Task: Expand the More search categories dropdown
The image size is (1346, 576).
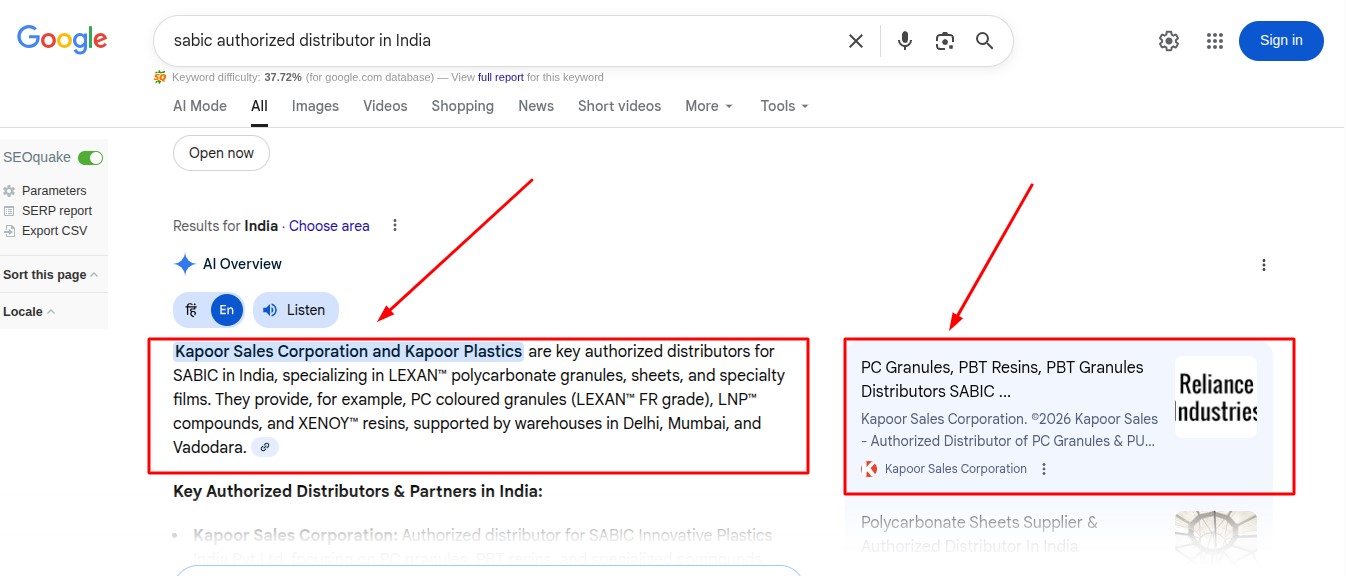Action: [x=708, y=106]
